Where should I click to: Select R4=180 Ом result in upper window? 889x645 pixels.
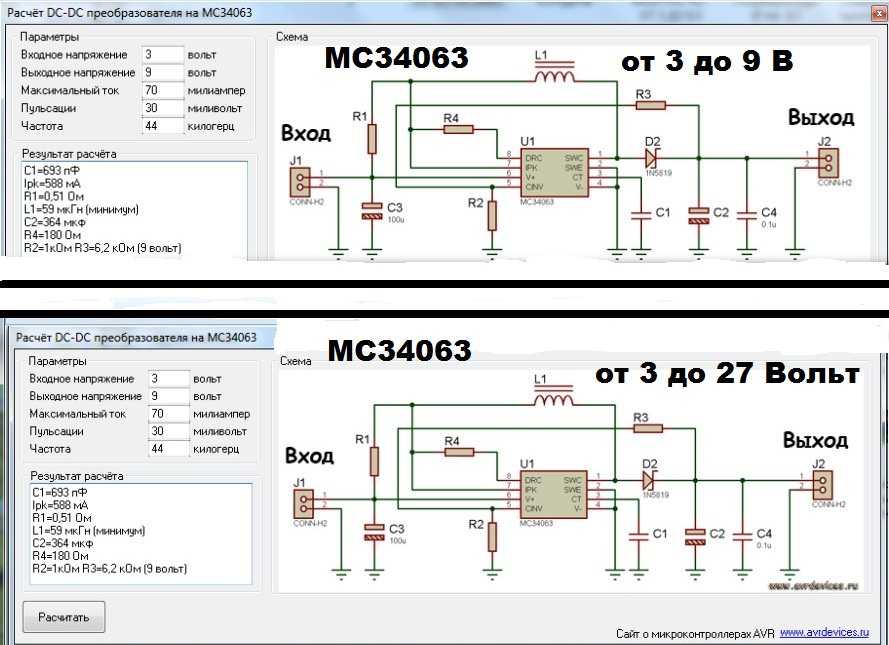(52, 235)
